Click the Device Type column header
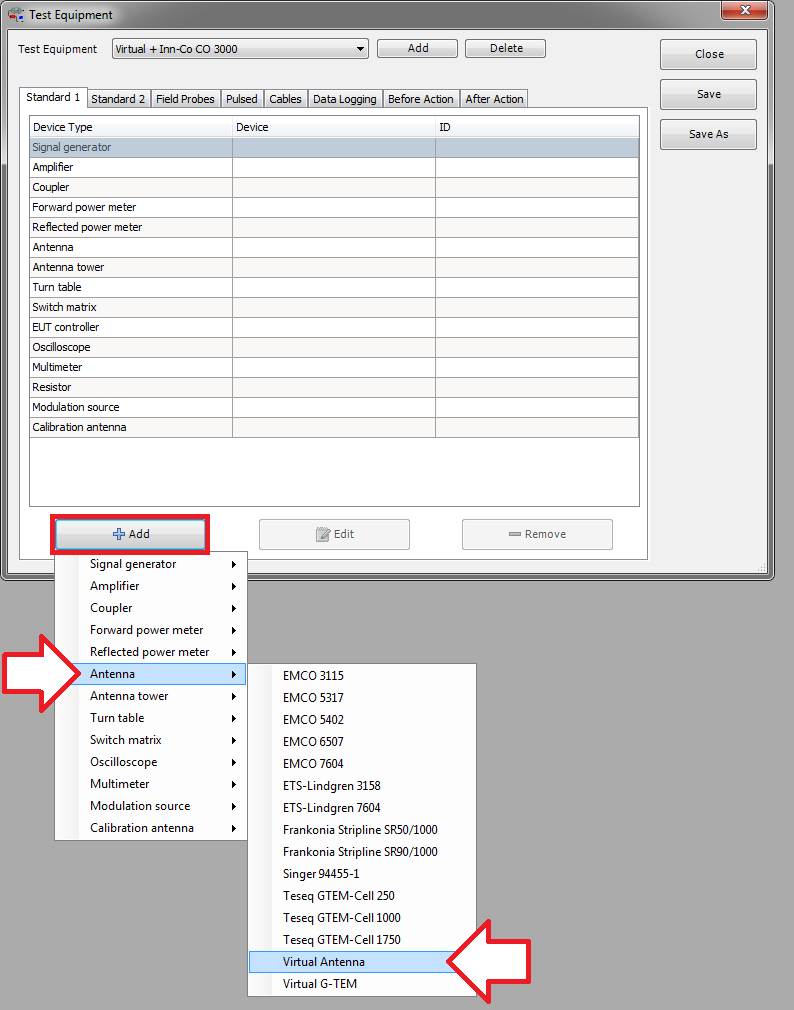This screenshot has height=1010, width=794. click(131, 128)
